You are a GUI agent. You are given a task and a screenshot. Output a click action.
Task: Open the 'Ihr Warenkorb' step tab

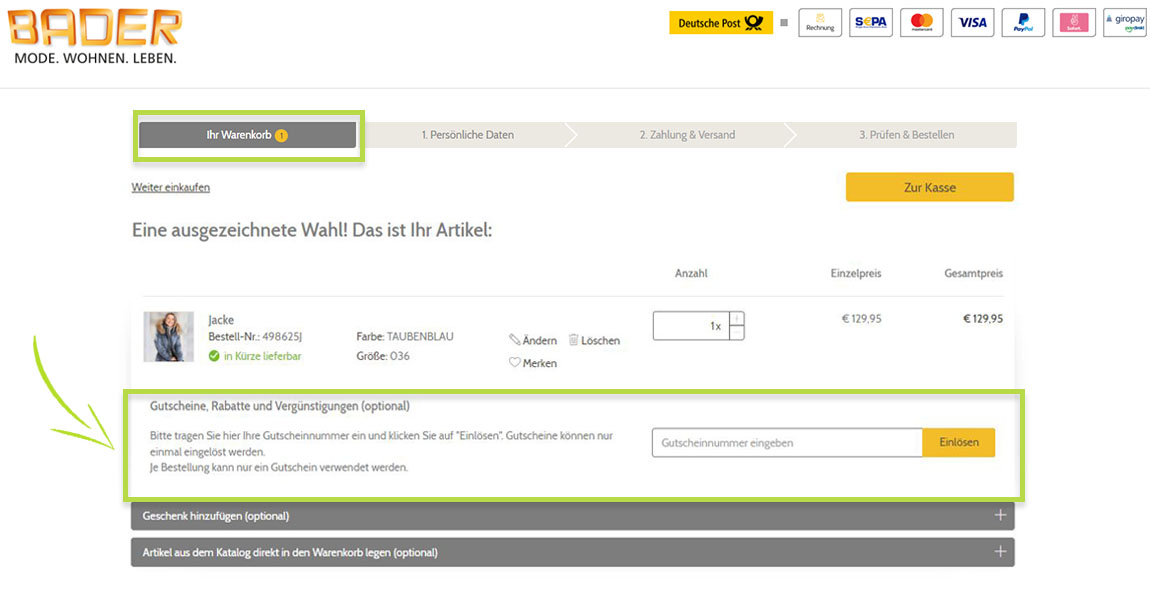pos(247,135)
